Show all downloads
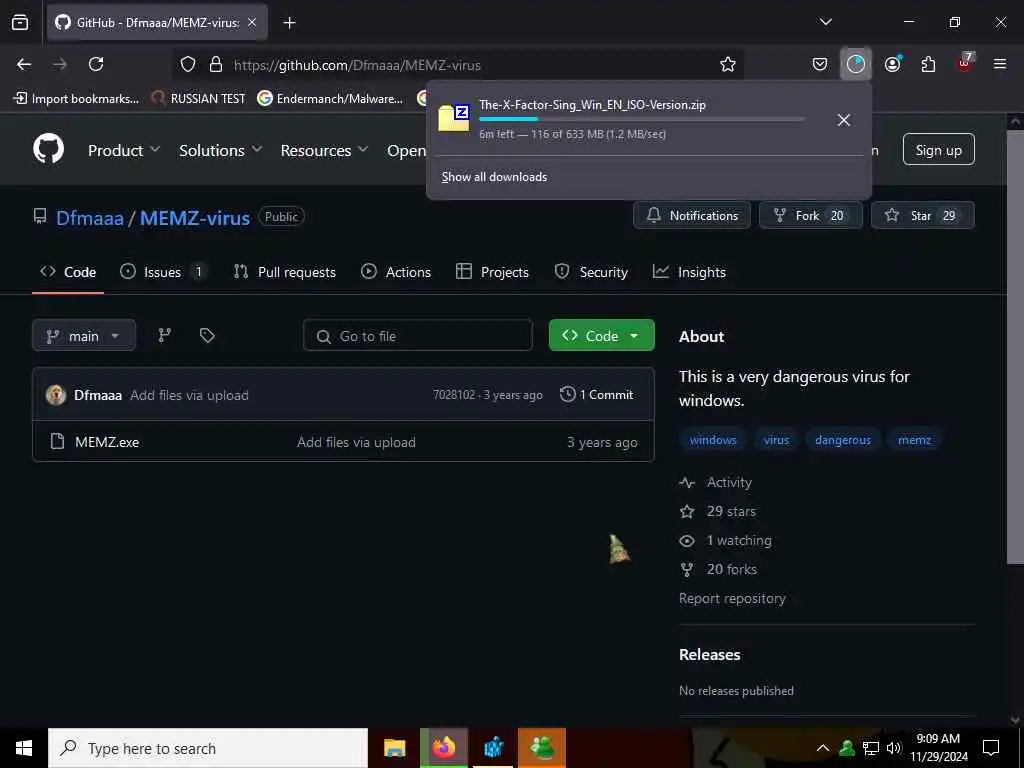This screenshot has width=1024, height=768. point(494,177)
